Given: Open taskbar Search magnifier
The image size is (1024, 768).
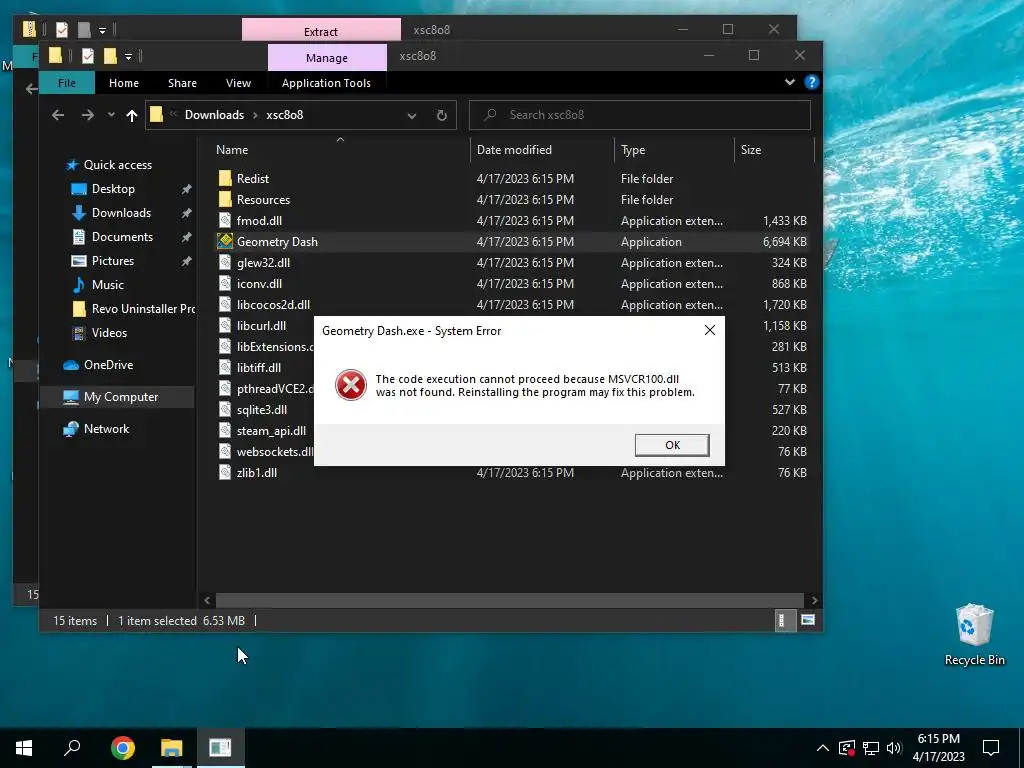Looking at the screenshot, I should point(72,748).
